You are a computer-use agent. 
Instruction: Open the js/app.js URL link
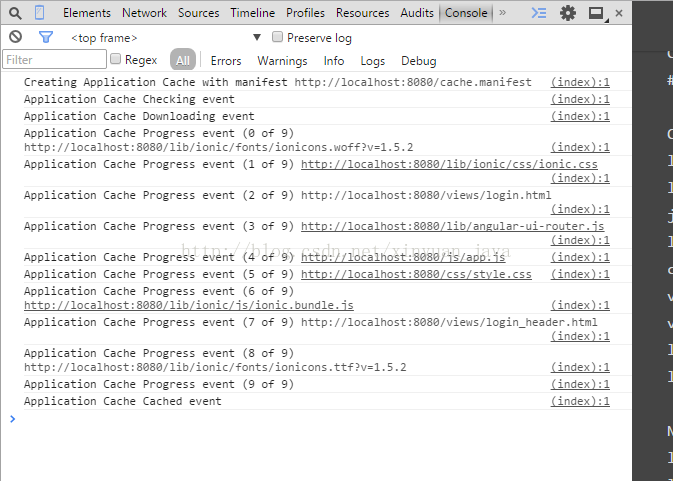pyautogui.click(x=403, y=257)
